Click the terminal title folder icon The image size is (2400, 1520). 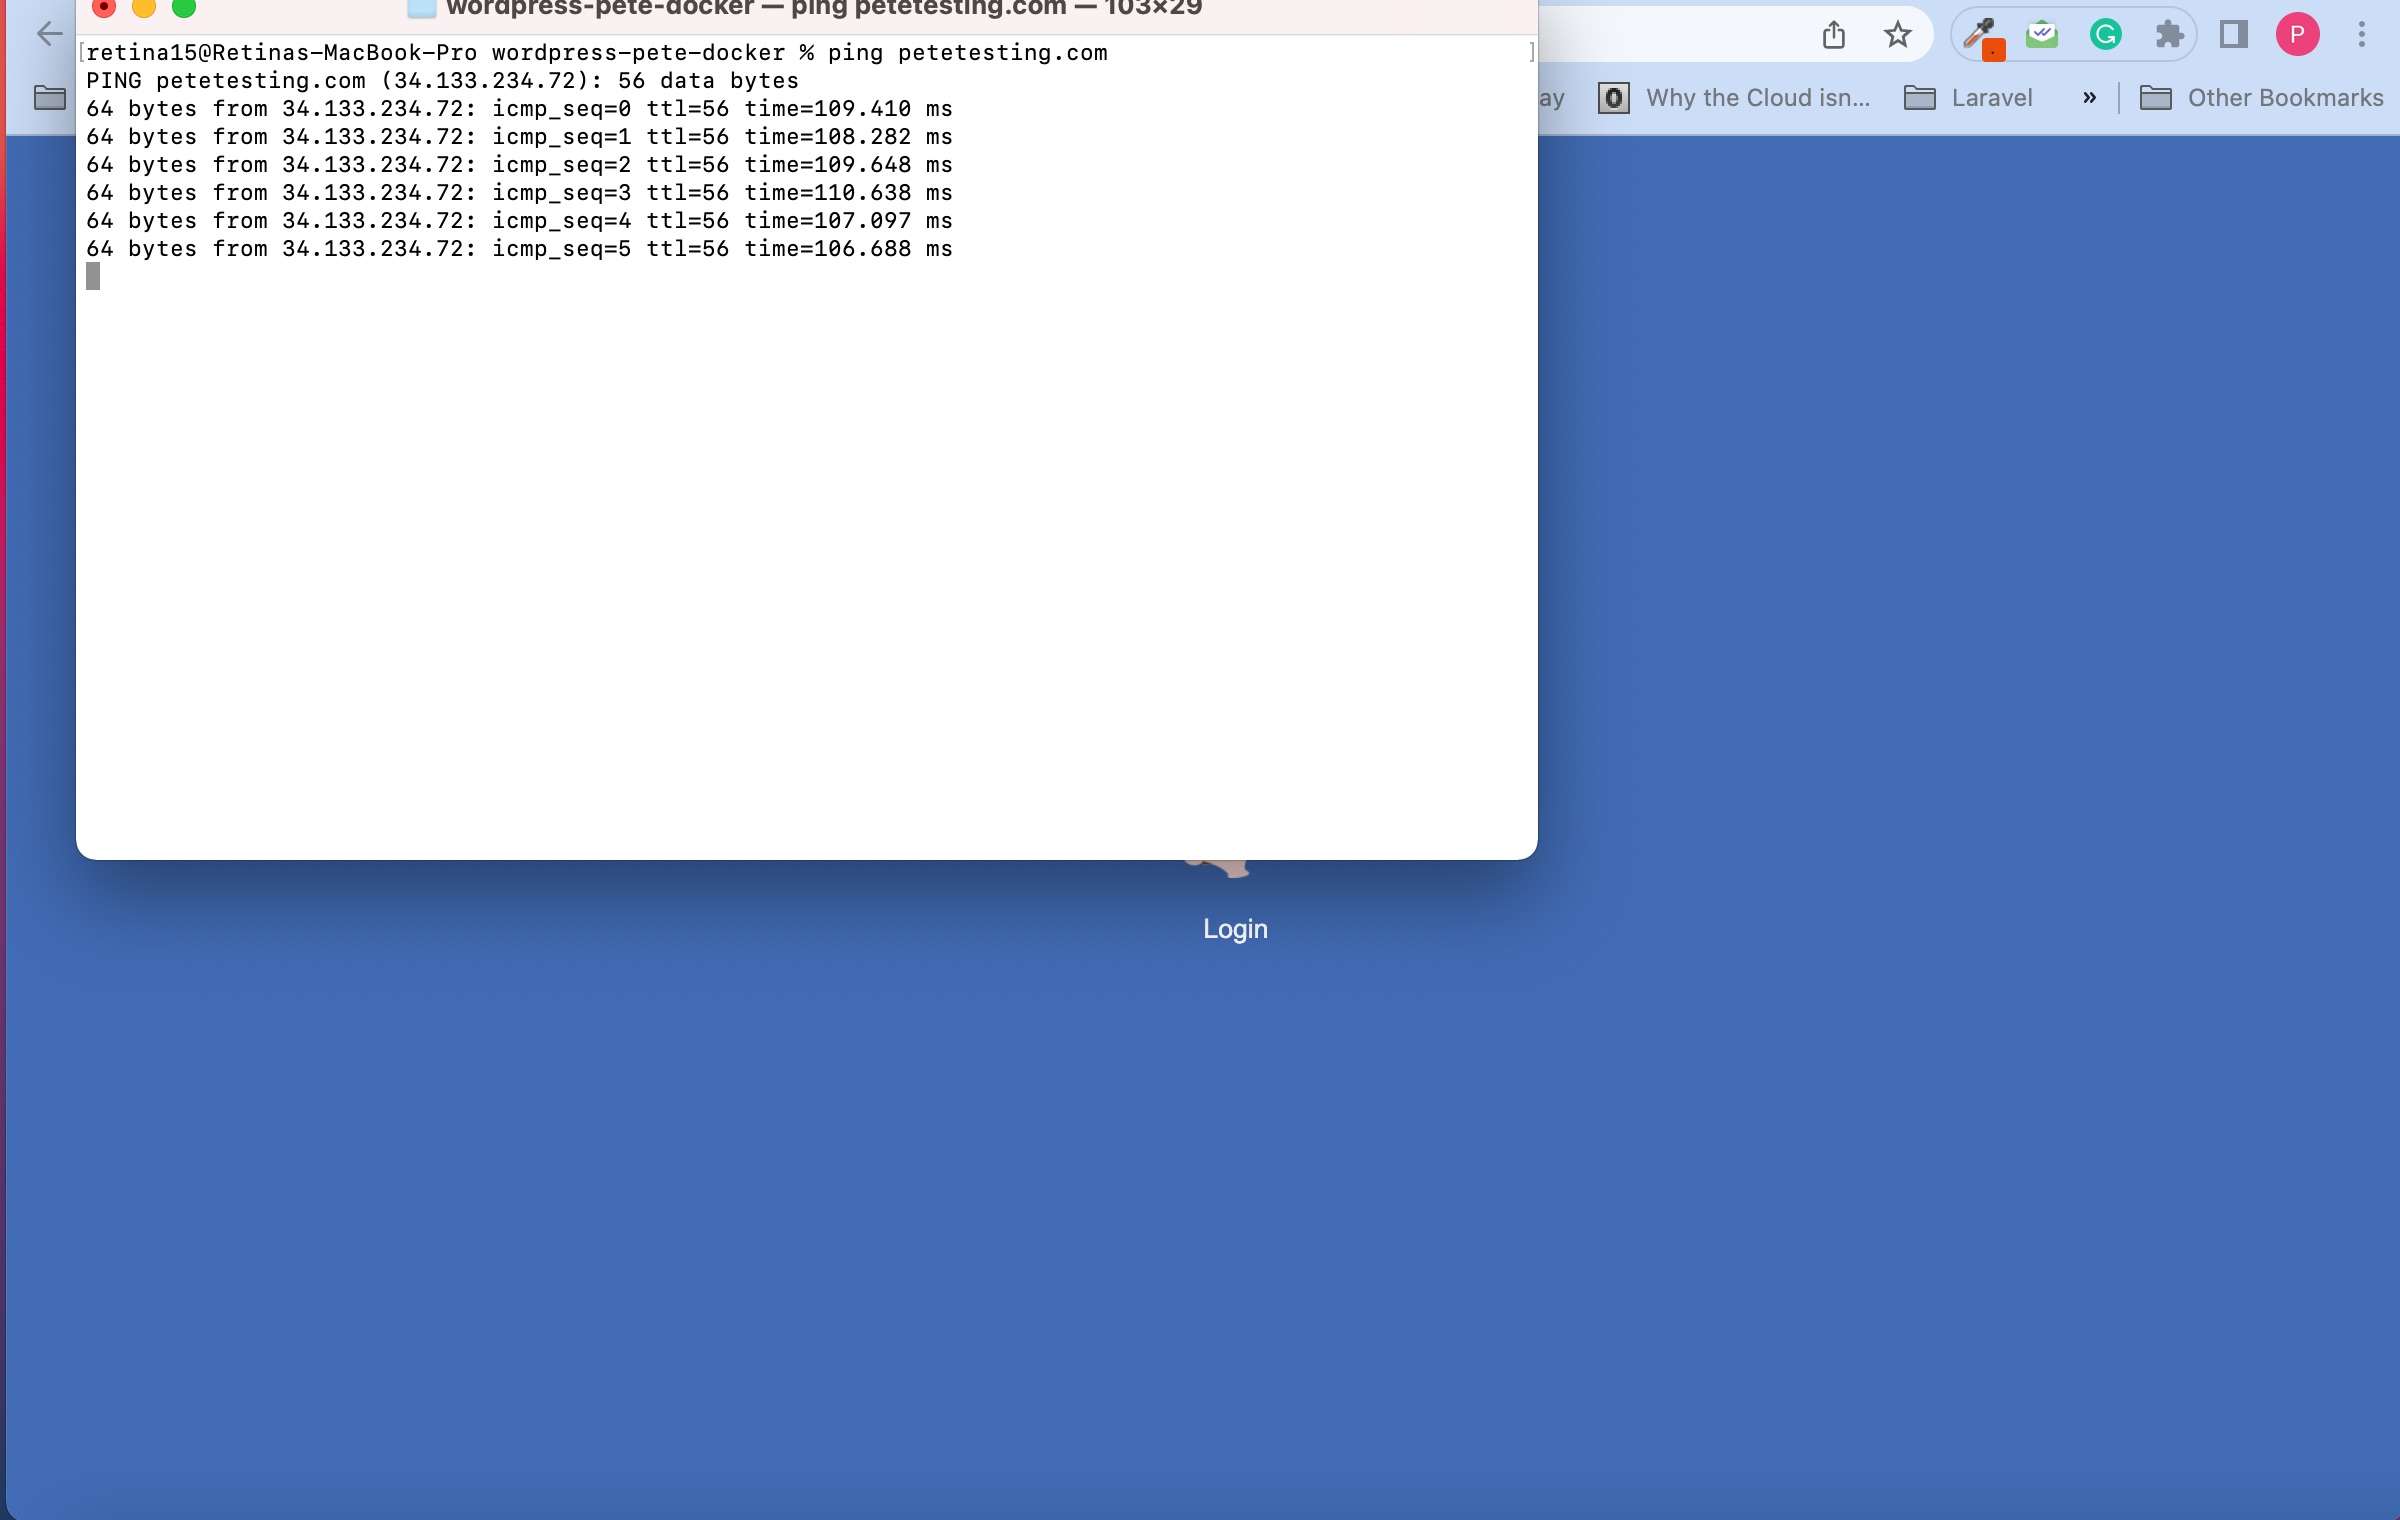click(421, 8)
